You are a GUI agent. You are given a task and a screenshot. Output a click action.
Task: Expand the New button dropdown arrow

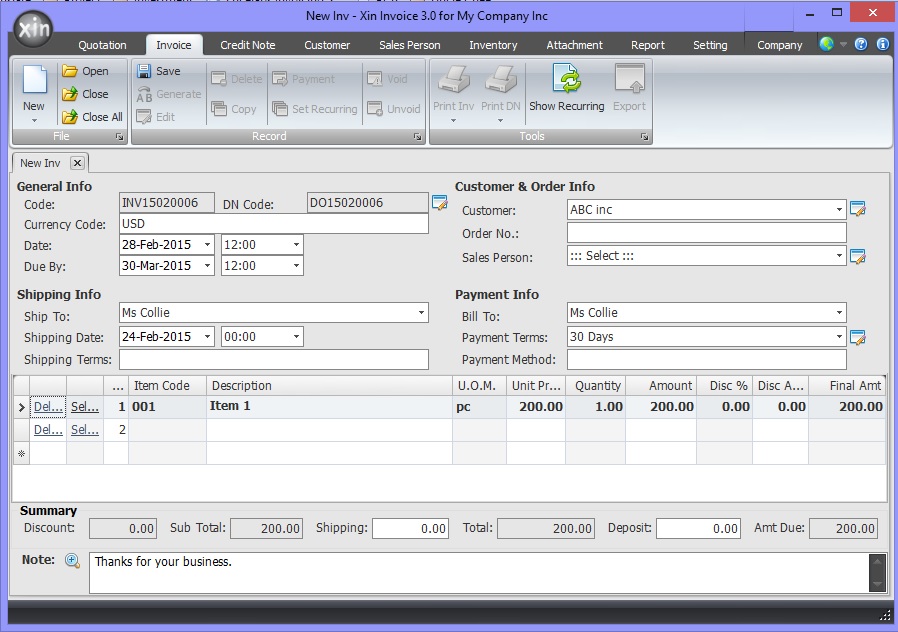34,120
